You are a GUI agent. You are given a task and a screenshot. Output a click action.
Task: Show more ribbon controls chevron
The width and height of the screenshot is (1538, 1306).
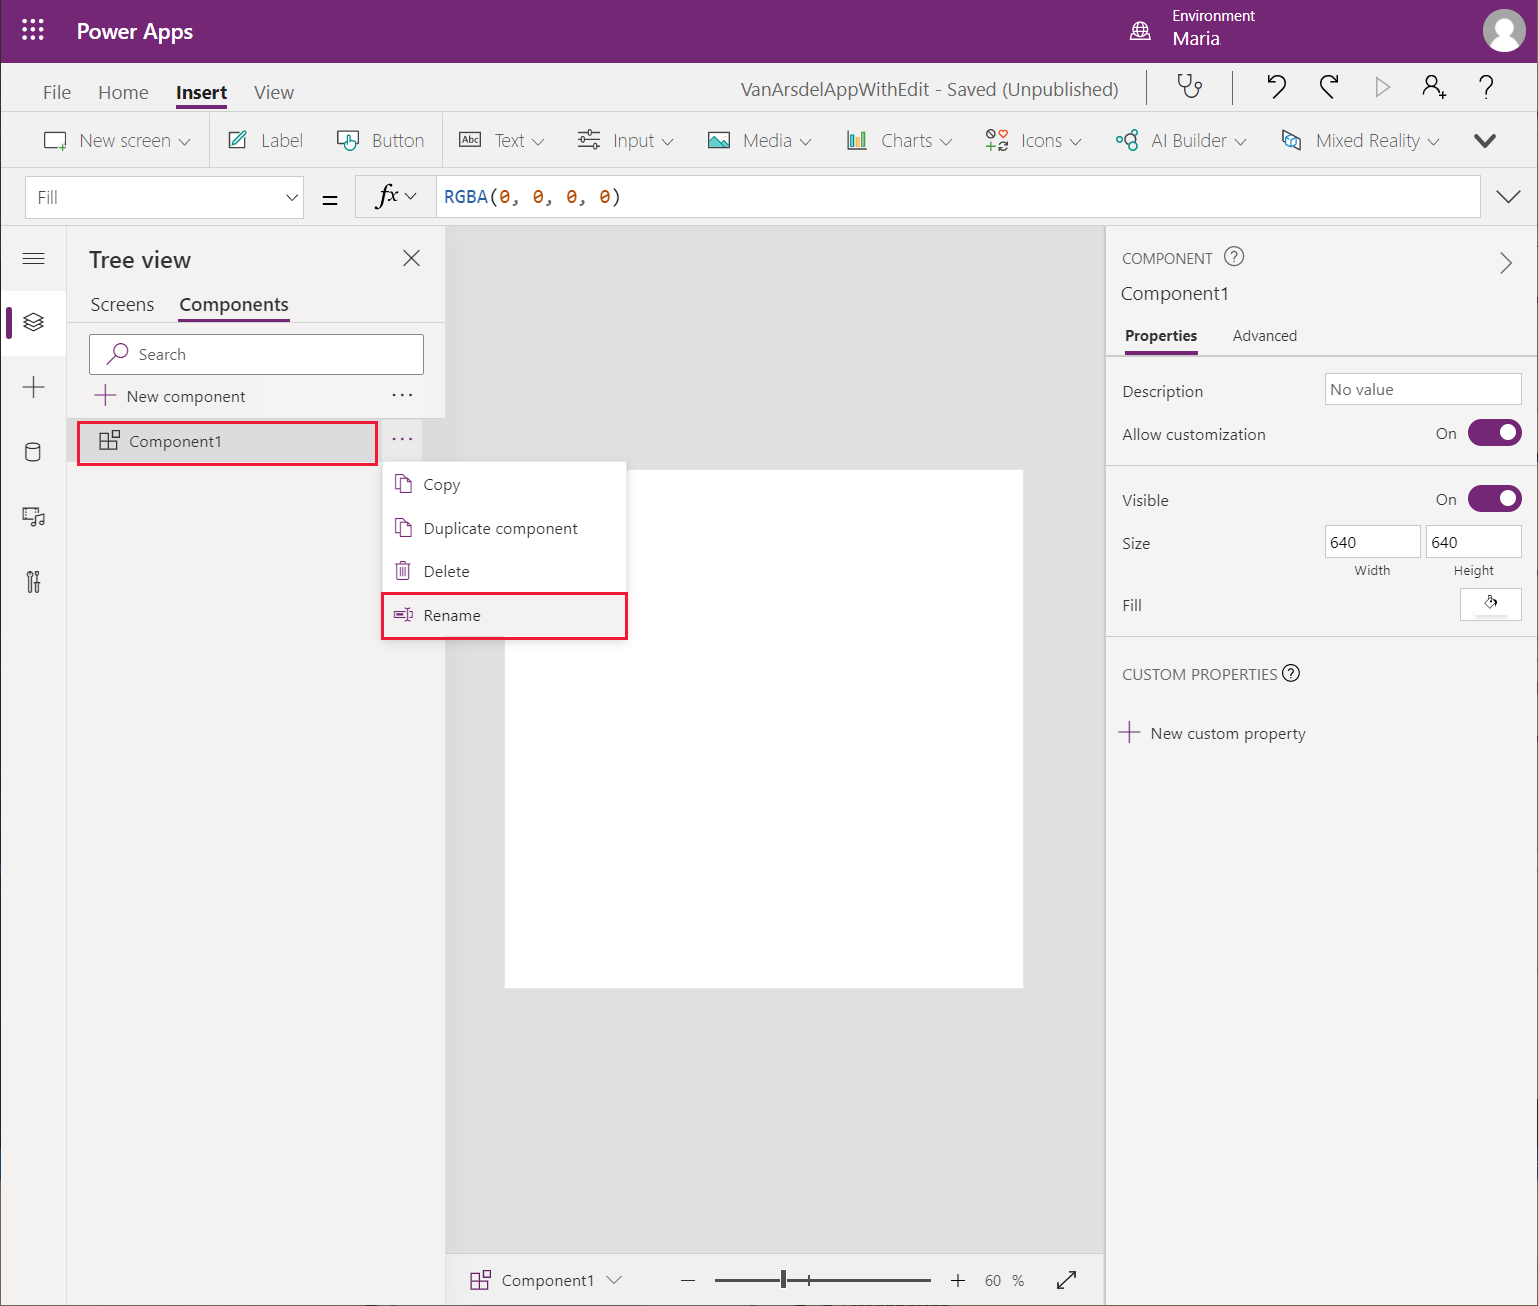tap(1485, 140)
